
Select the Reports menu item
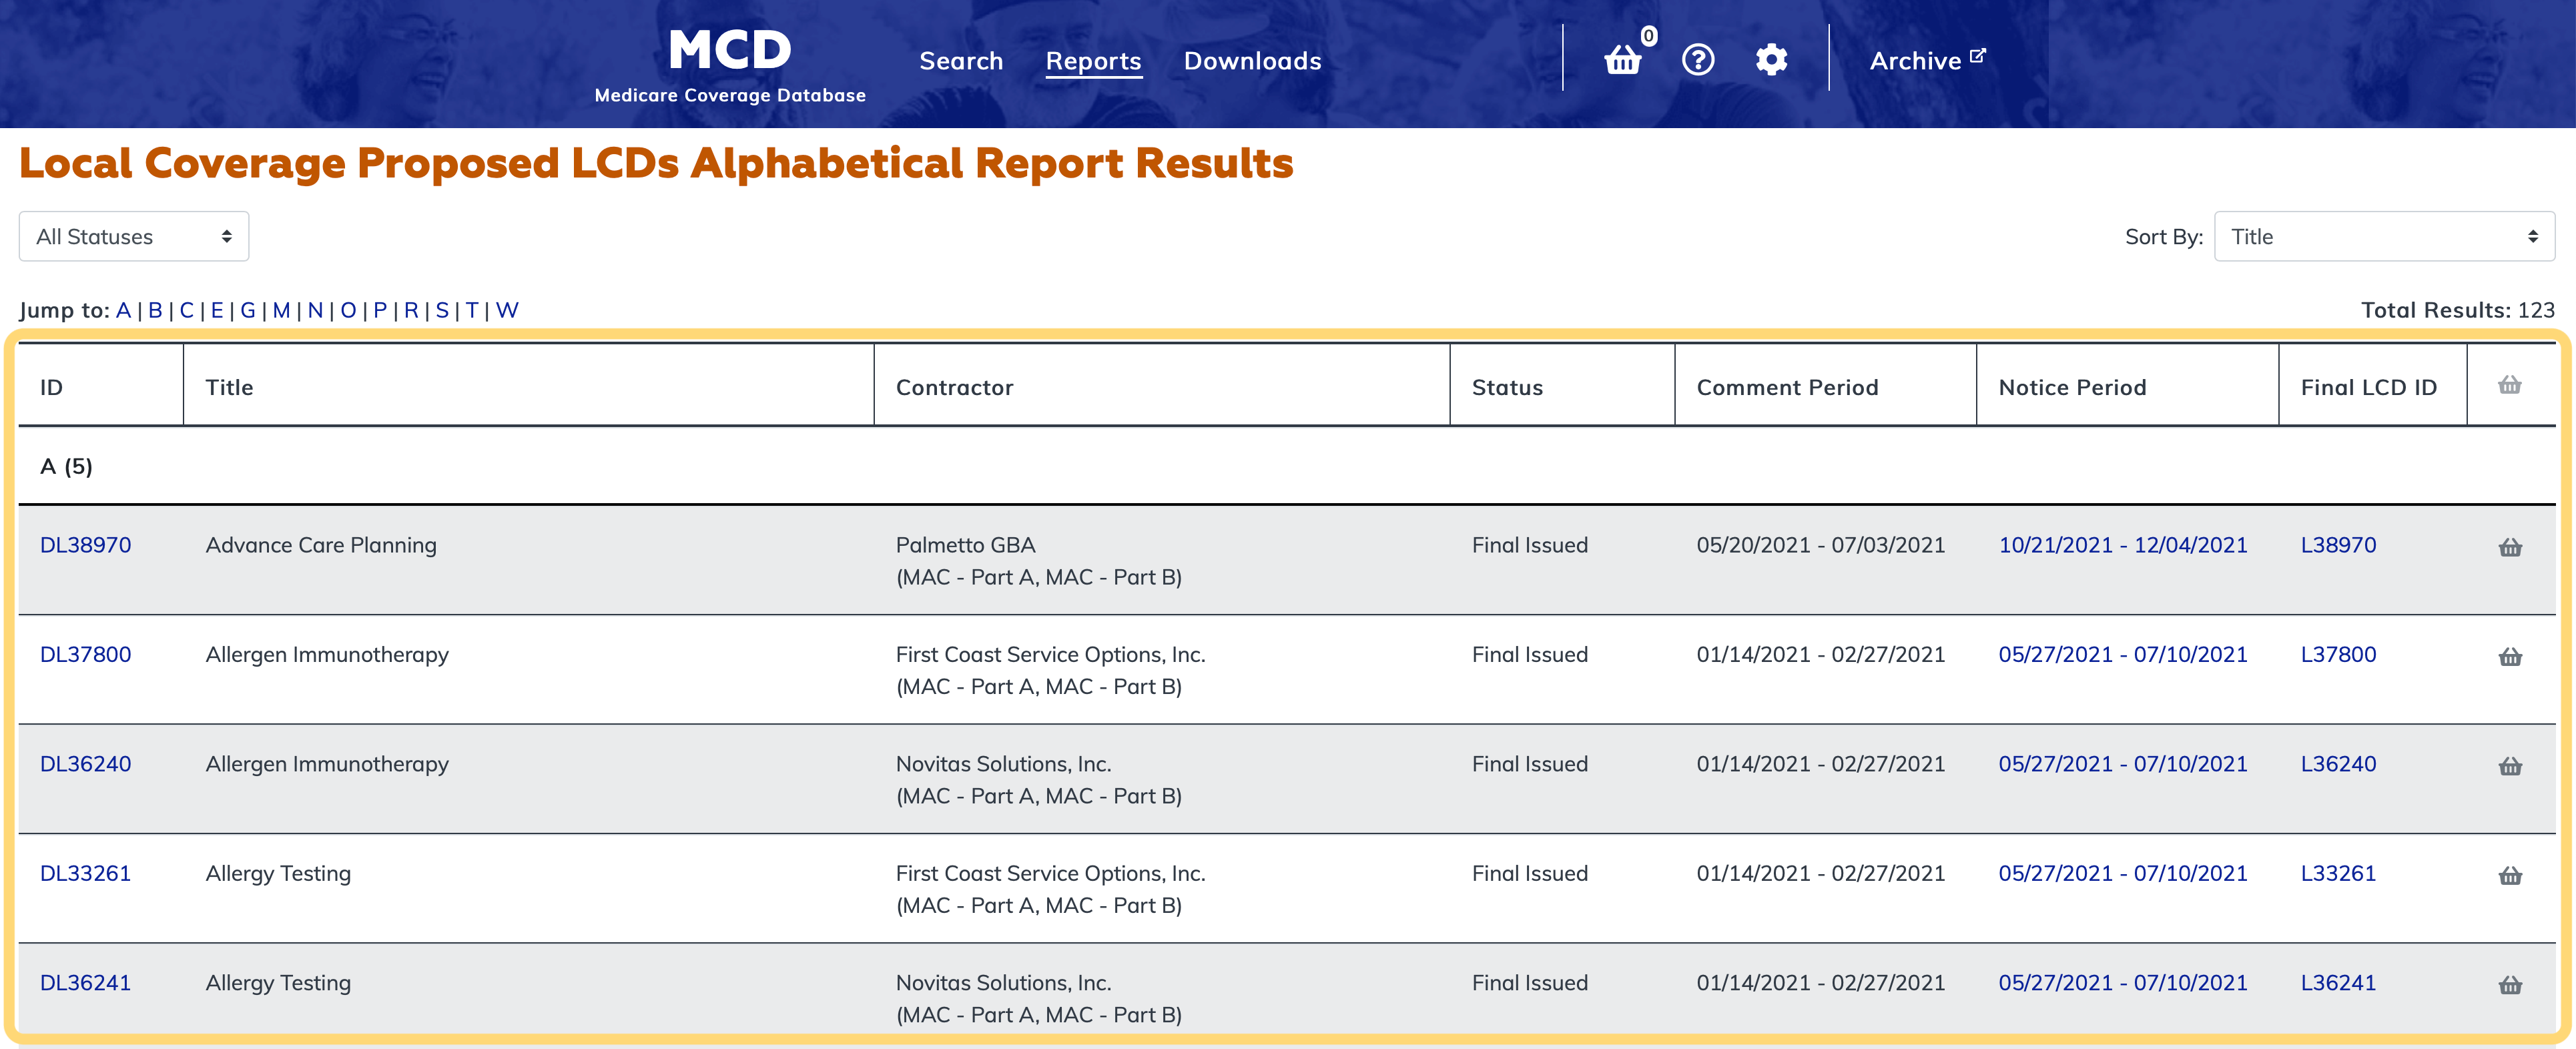coord(1093,61)
